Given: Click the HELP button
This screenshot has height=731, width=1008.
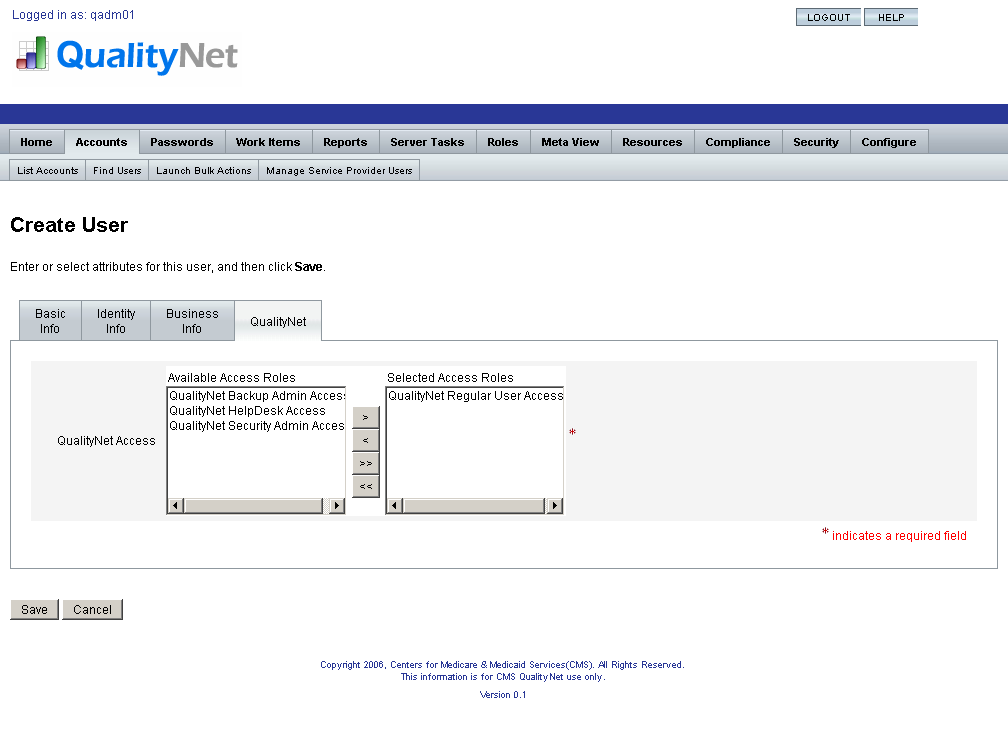Looking at the screenshot, I should coord(891,17).
